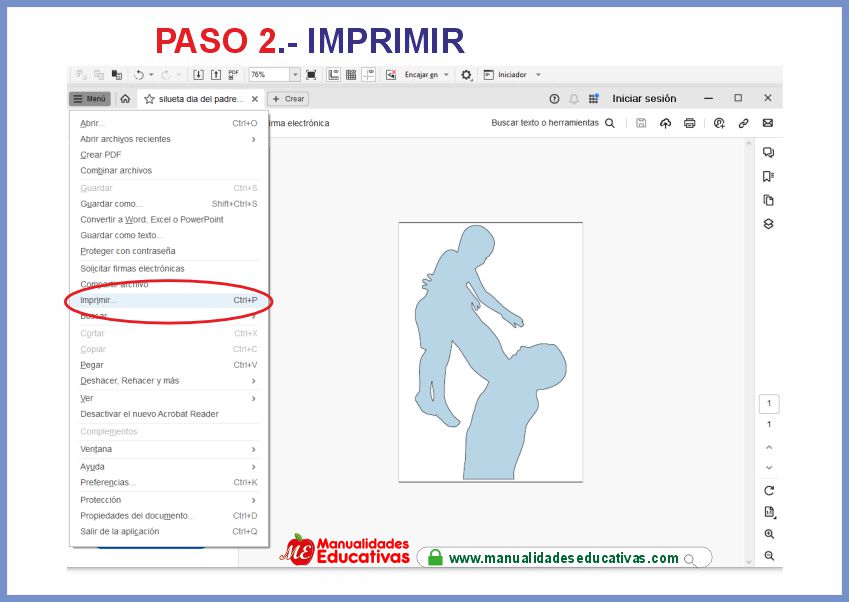Open the layers panel icon
Viewport: 849px width, 602px height.
pyautogui.click(x=768, y=224)
